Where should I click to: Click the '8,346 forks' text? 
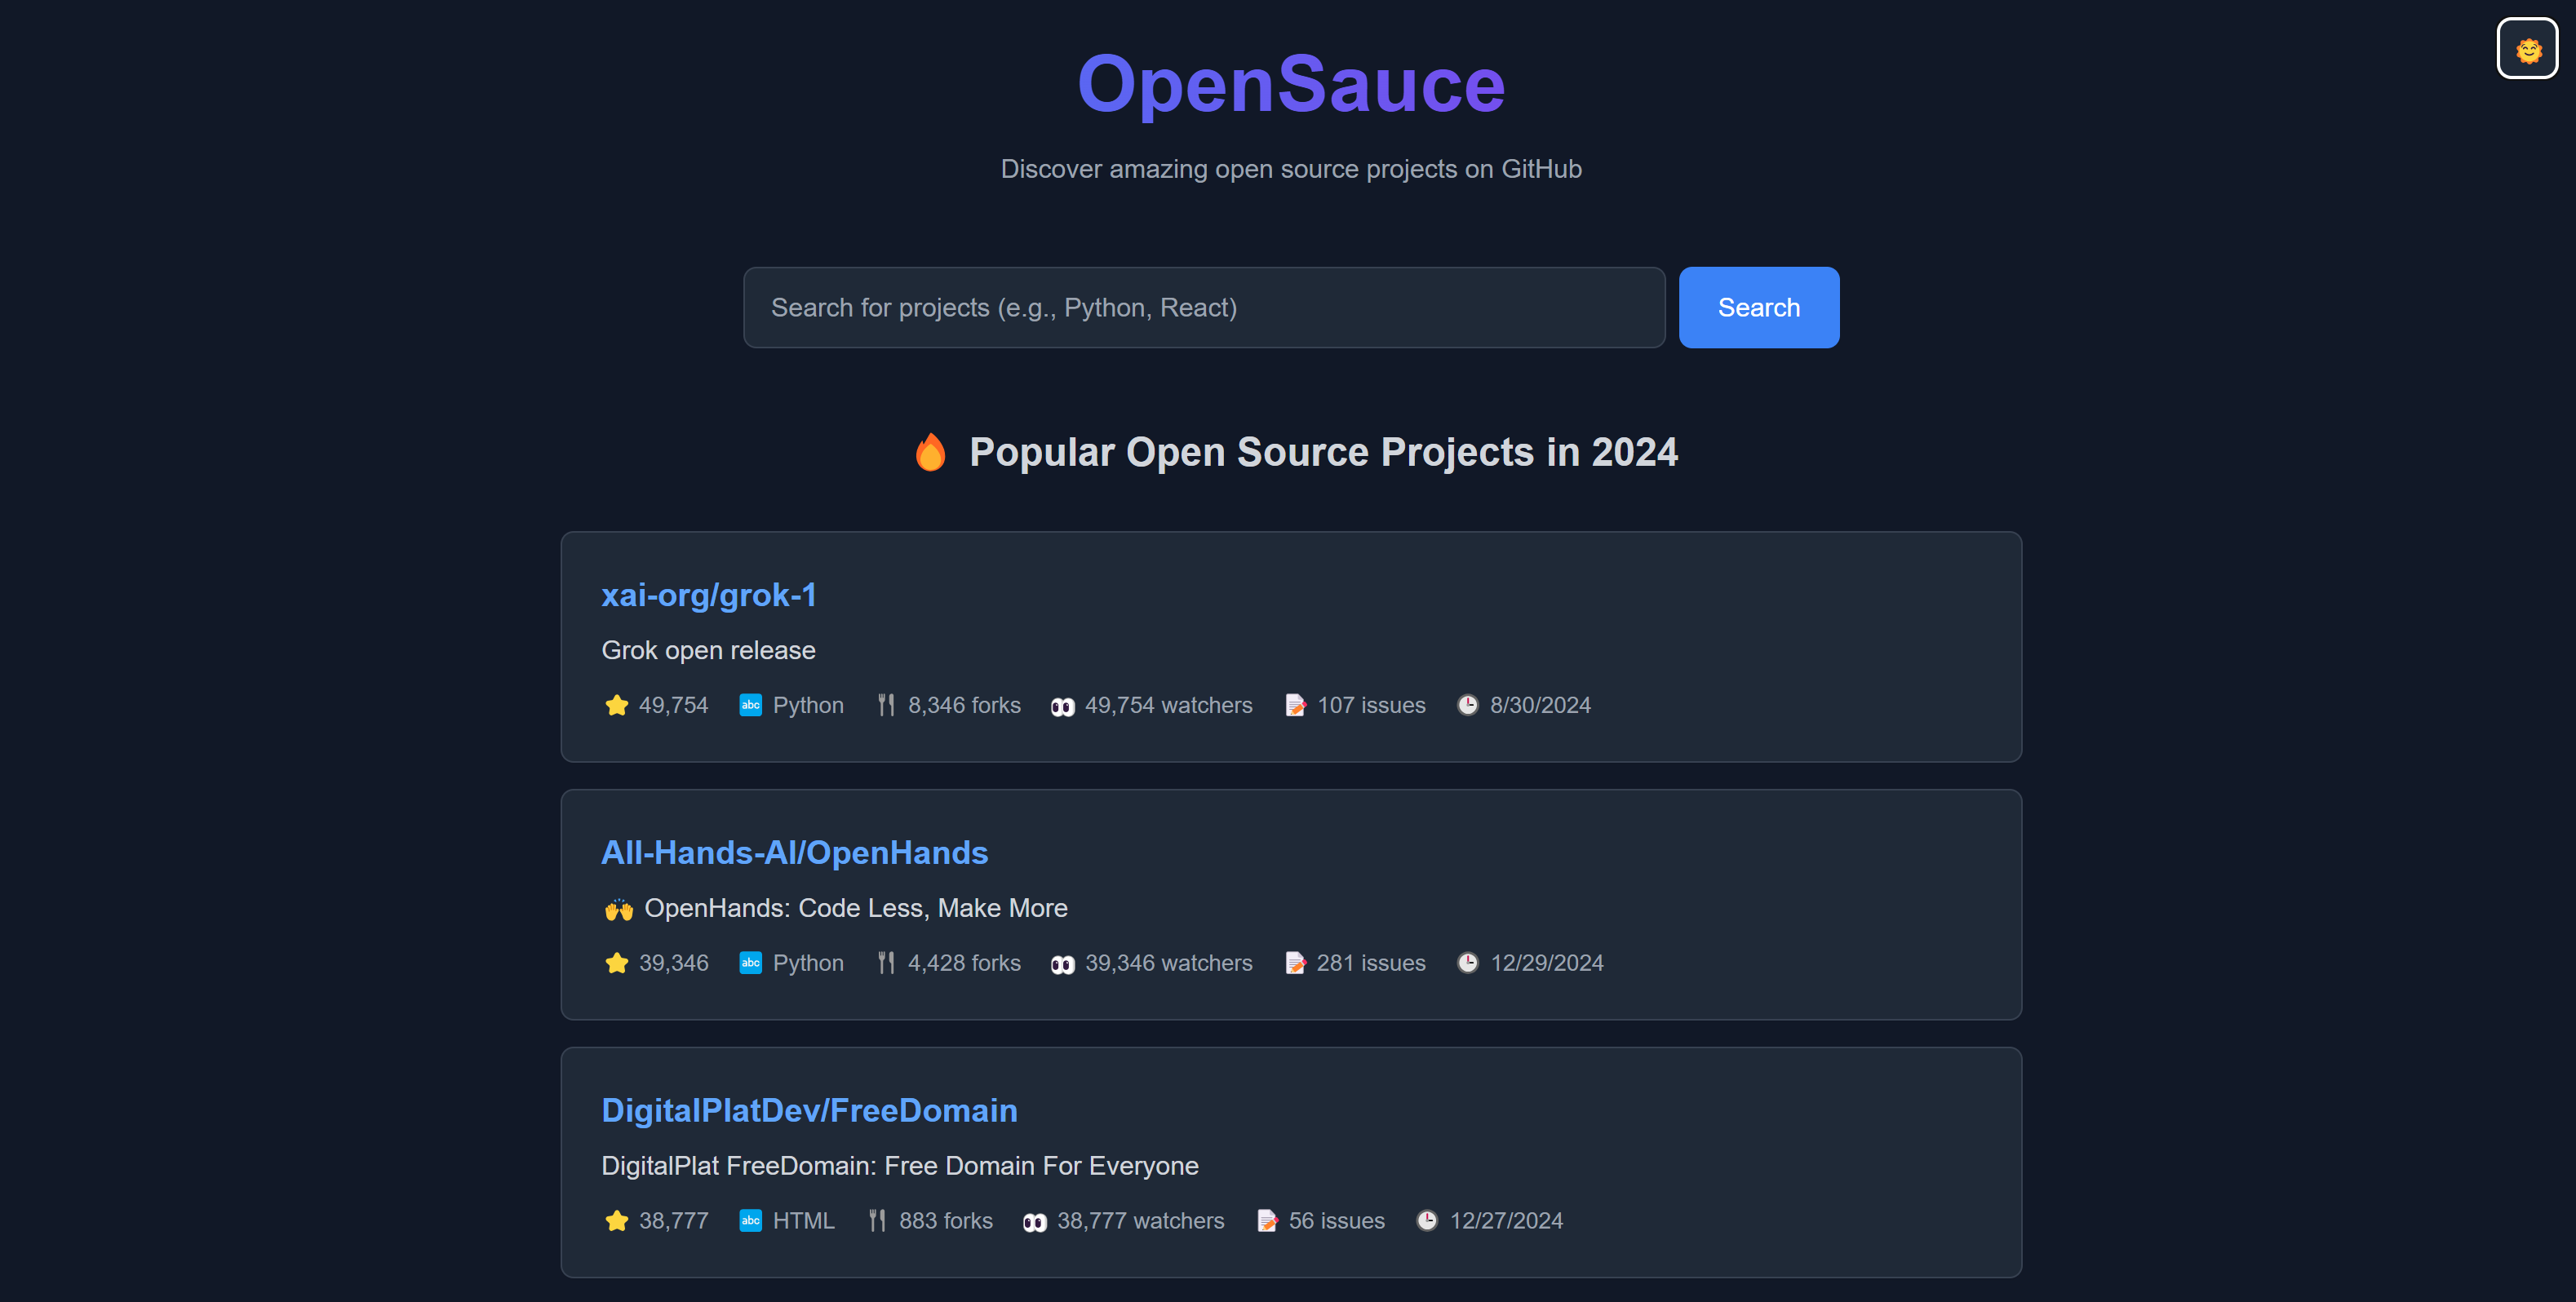click(964, 705)
